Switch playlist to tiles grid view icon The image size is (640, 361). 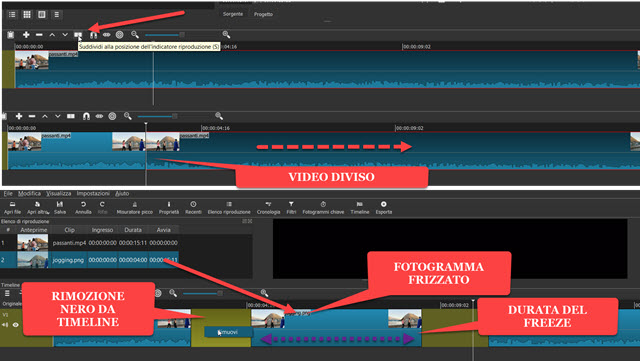(27, 15)
